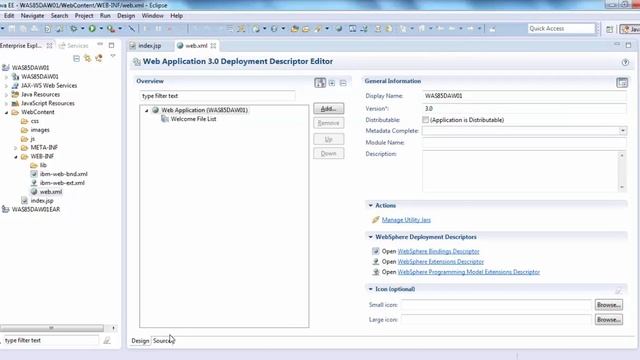Maximize the Enterprise Explorer view panel
The image size is (640, 360).
coord(111,45)
